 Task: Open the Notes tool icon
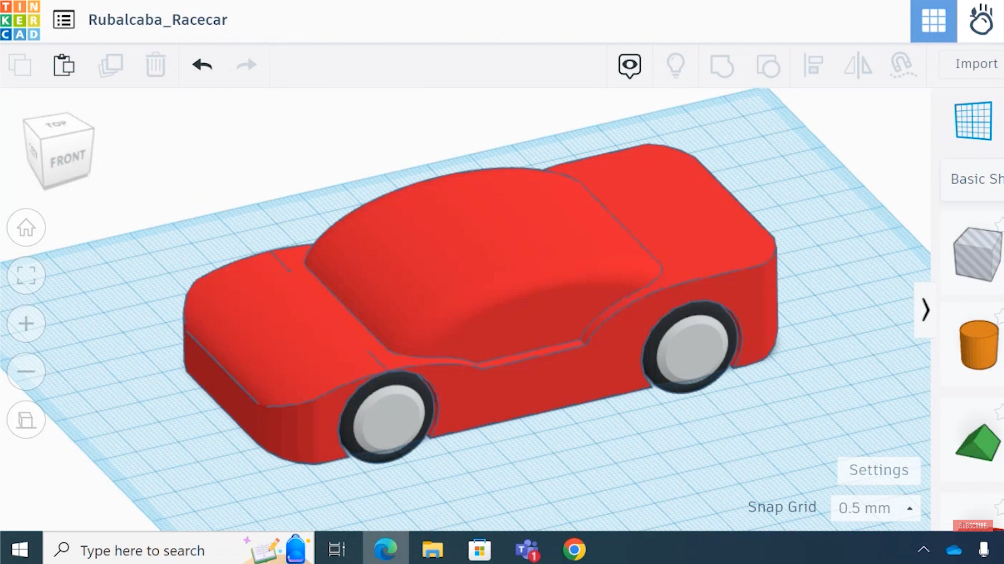click(629, 65)
